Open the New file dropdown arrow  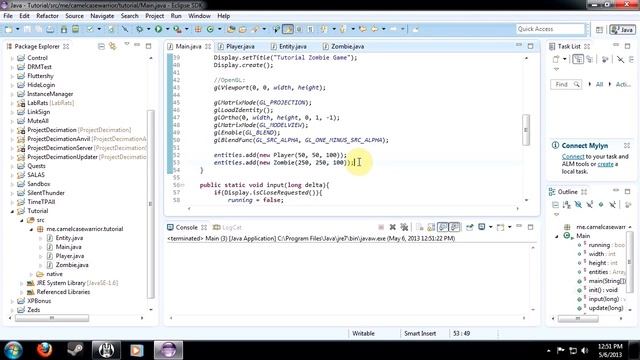[17, 29]
